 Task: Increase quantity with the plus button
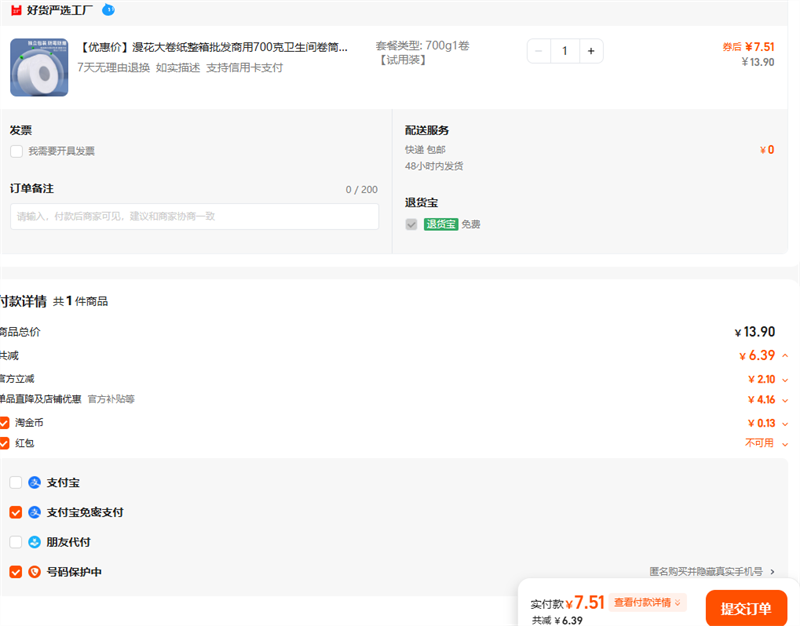590,51
